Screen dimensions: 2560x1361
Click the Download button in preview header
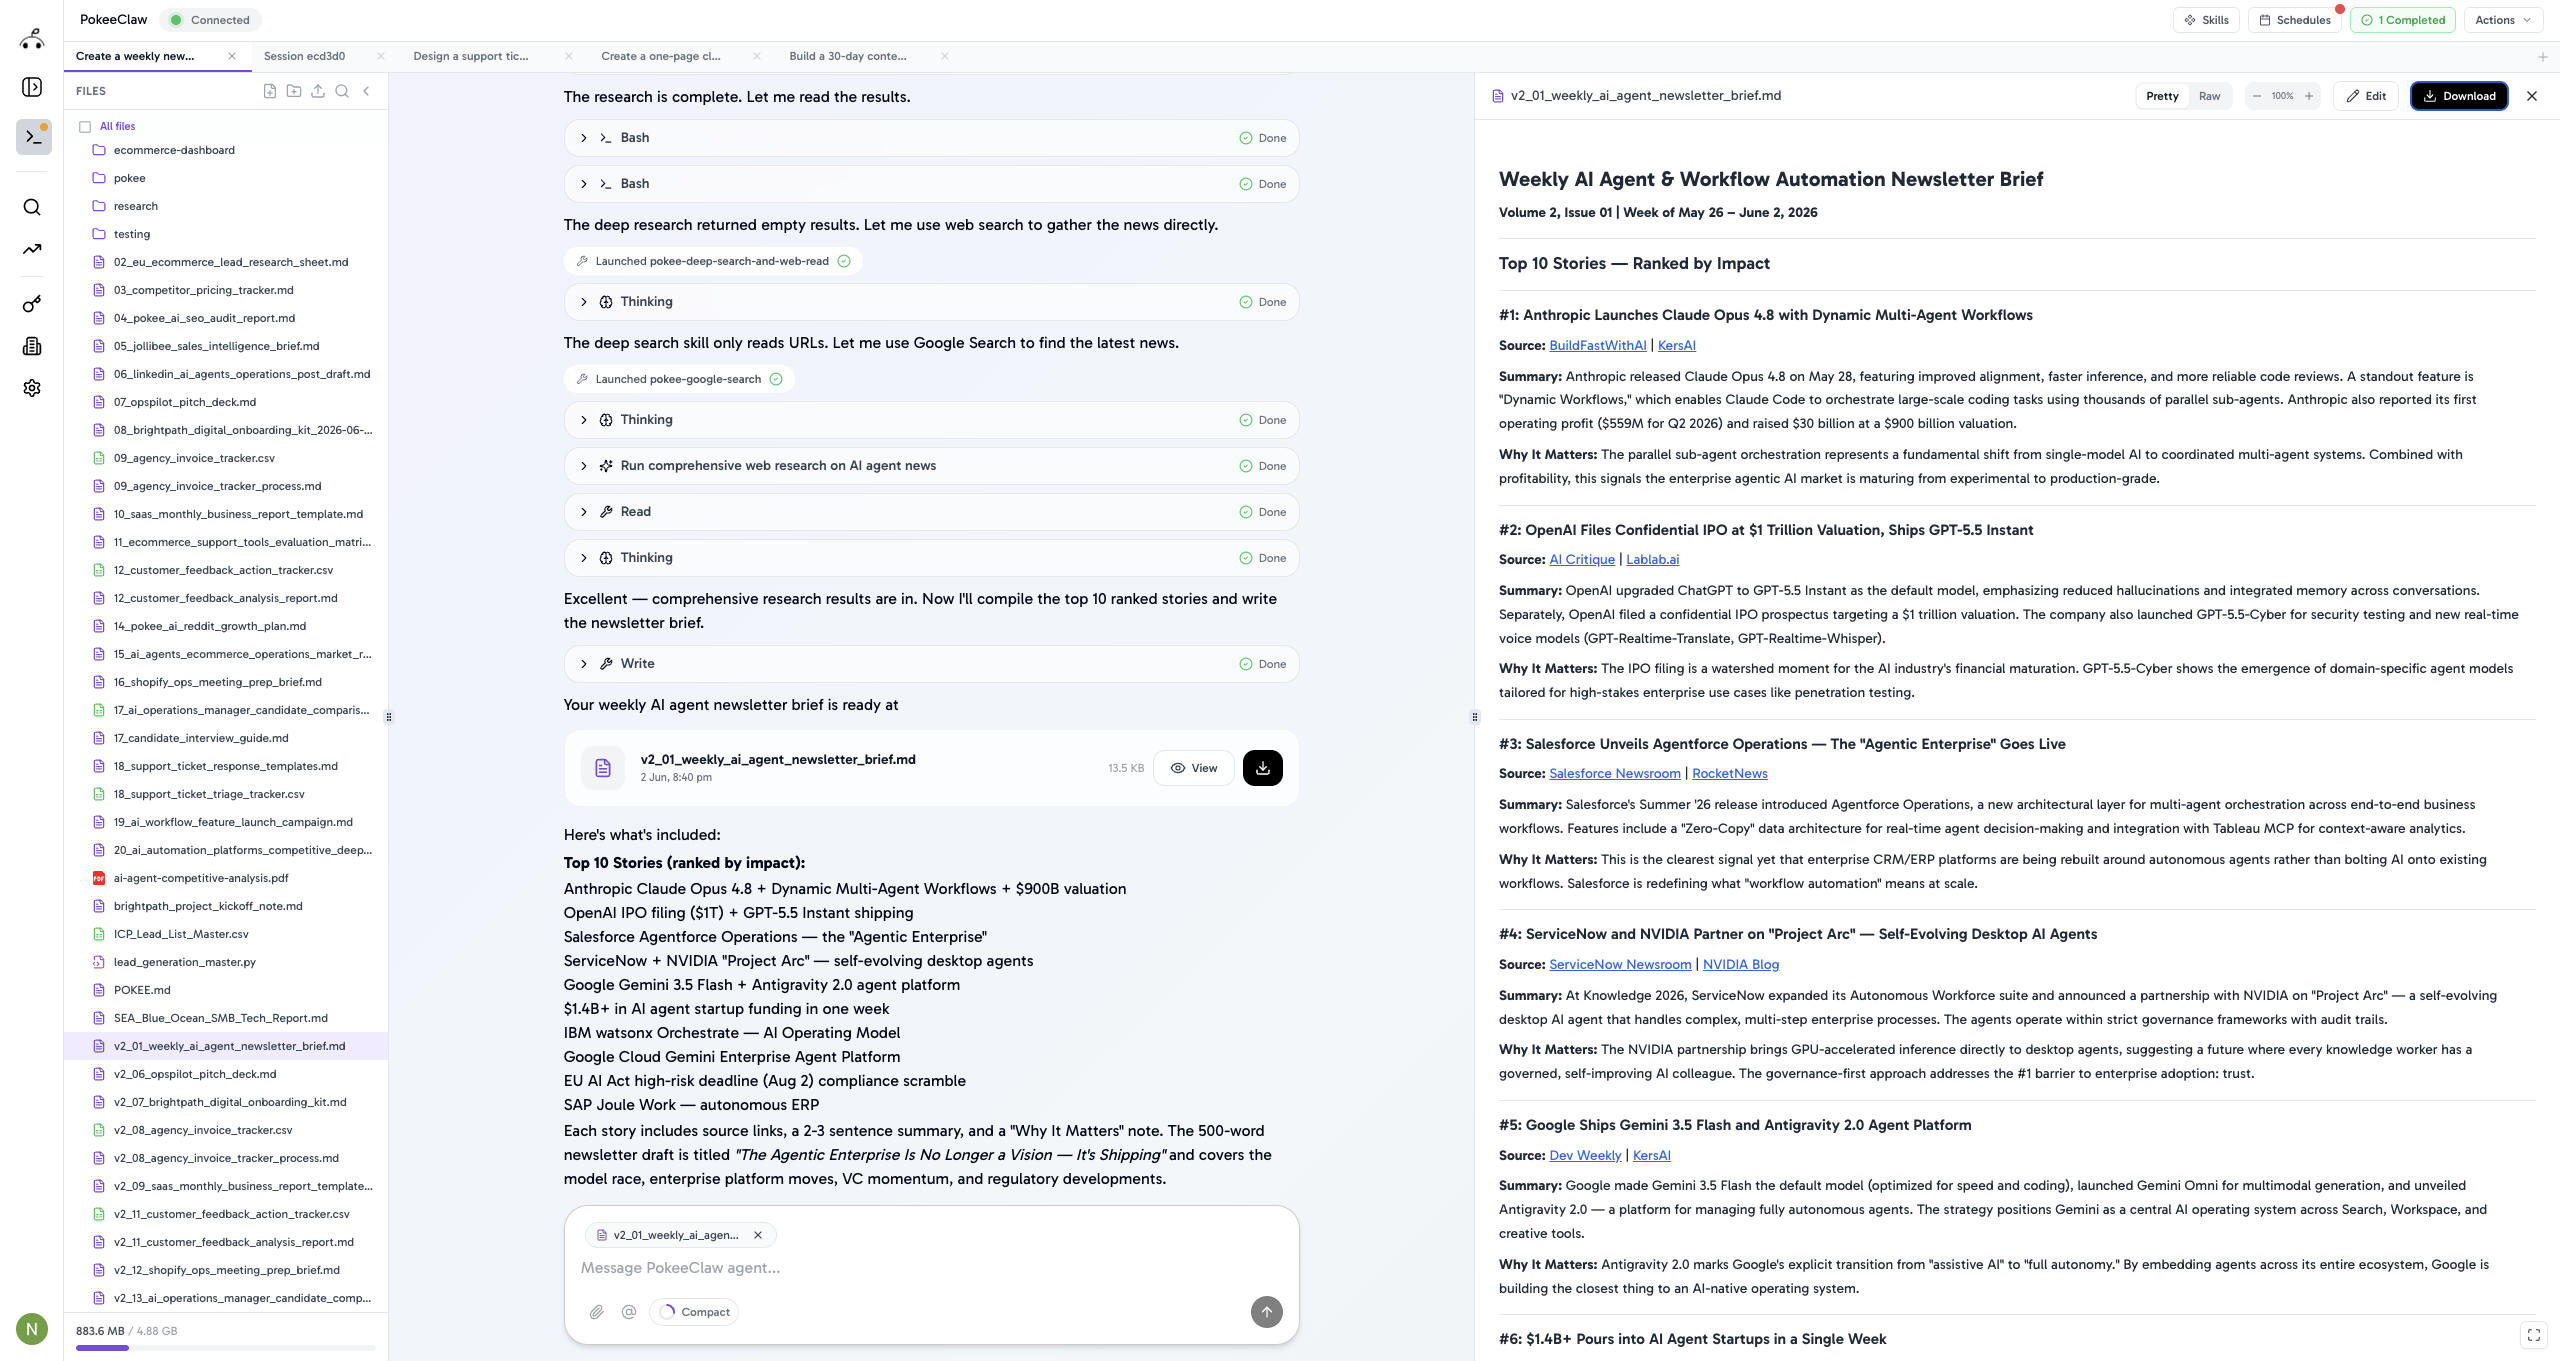coord(2459,96)
